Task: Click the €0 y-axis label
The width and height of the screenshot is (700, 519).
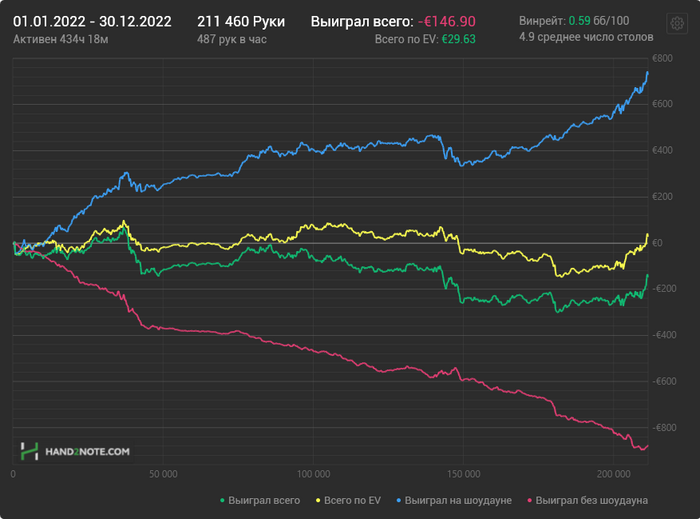Action: point(657,243)
